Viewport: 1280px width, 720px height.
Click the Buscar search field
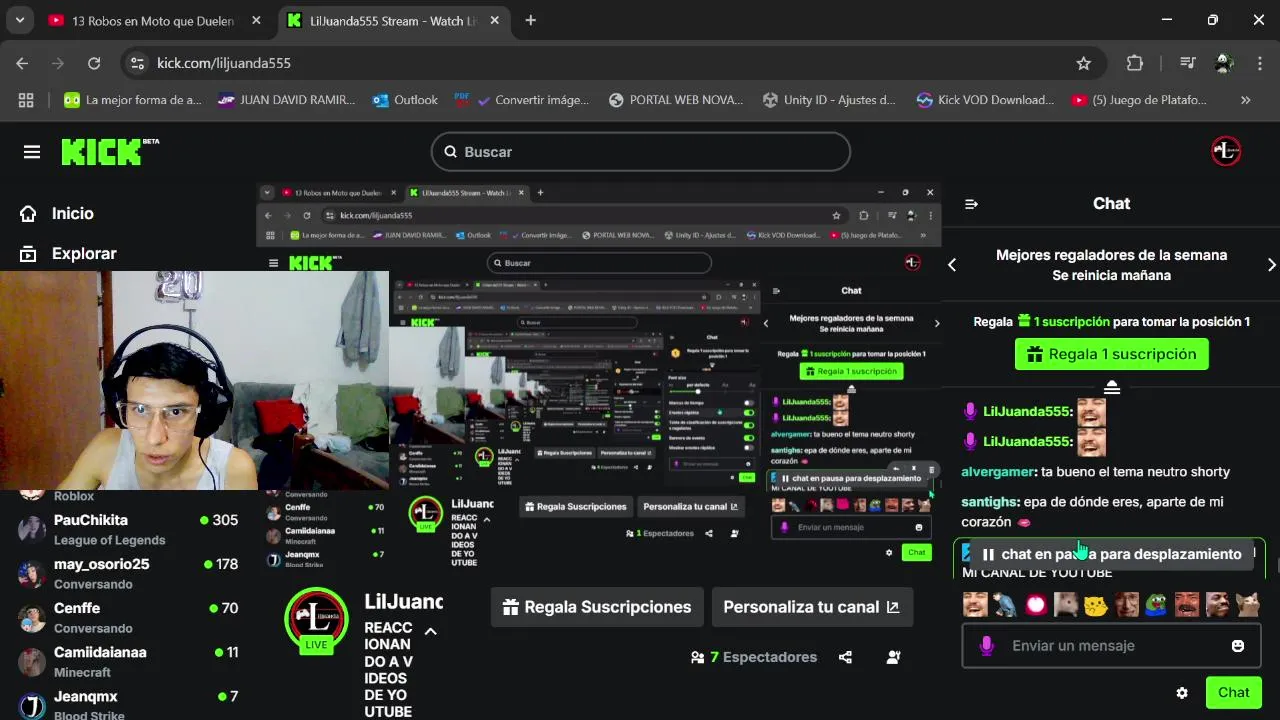[641, 152]
